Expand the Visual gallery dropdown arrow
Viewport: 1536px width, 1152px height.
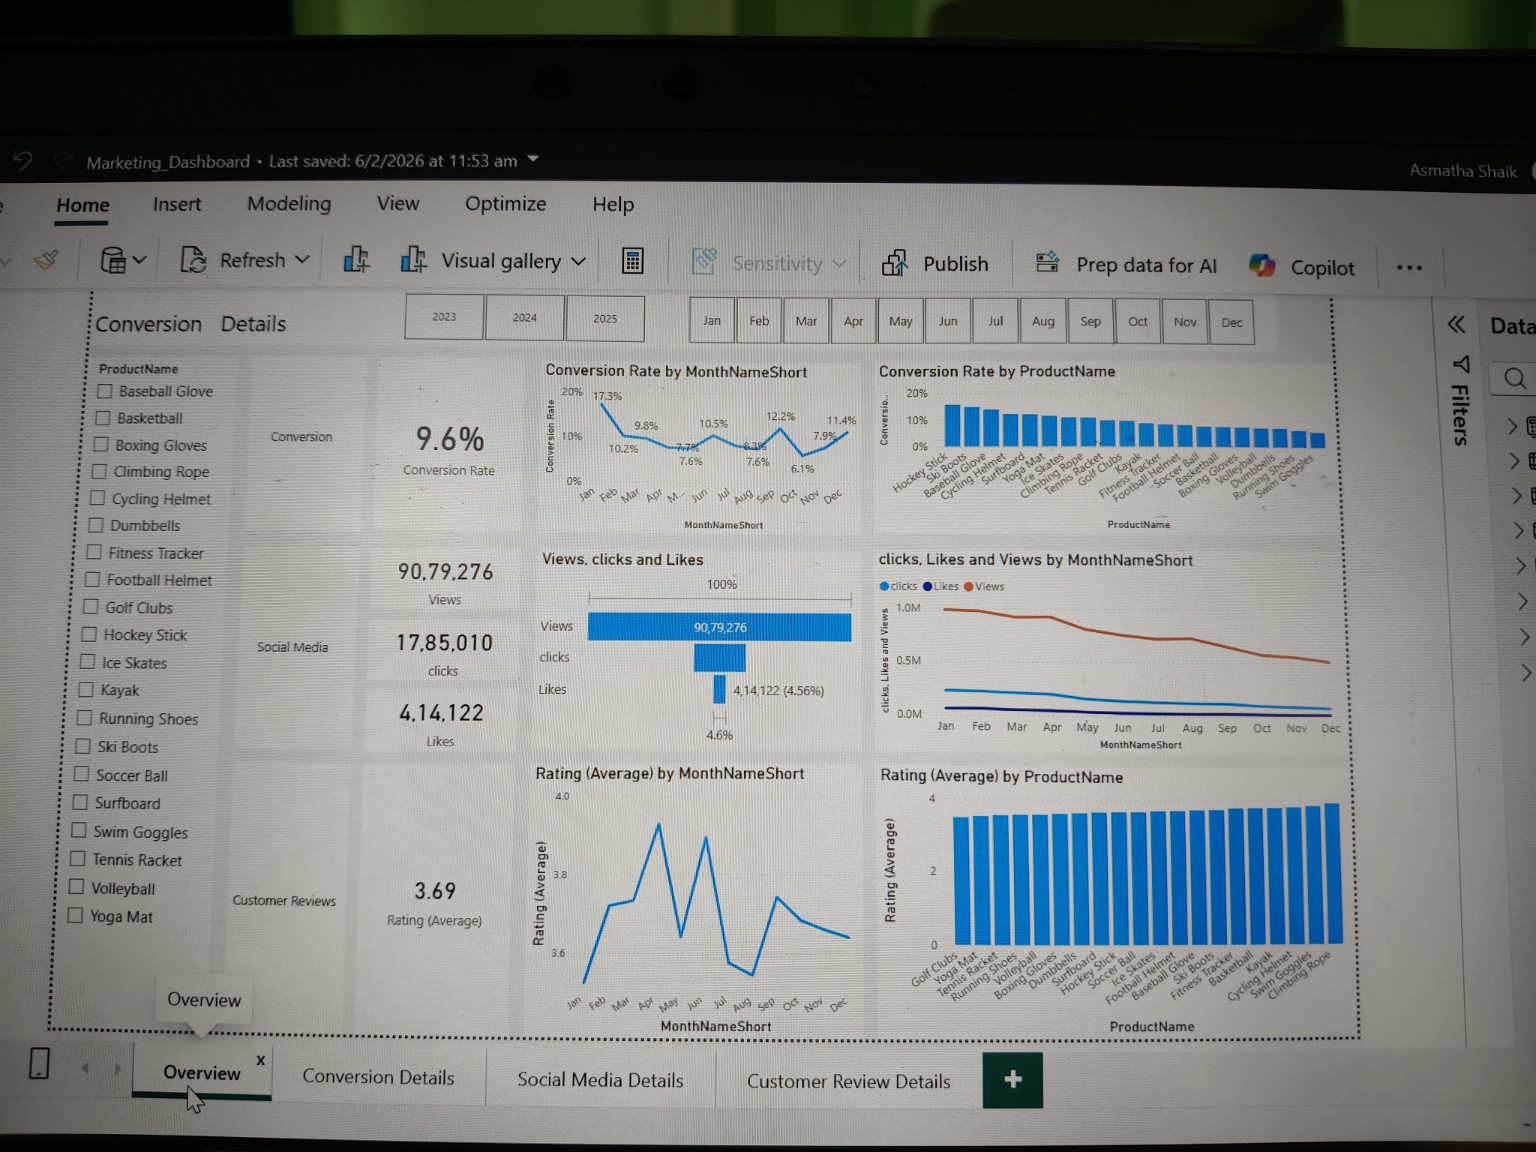click(578, 262)
